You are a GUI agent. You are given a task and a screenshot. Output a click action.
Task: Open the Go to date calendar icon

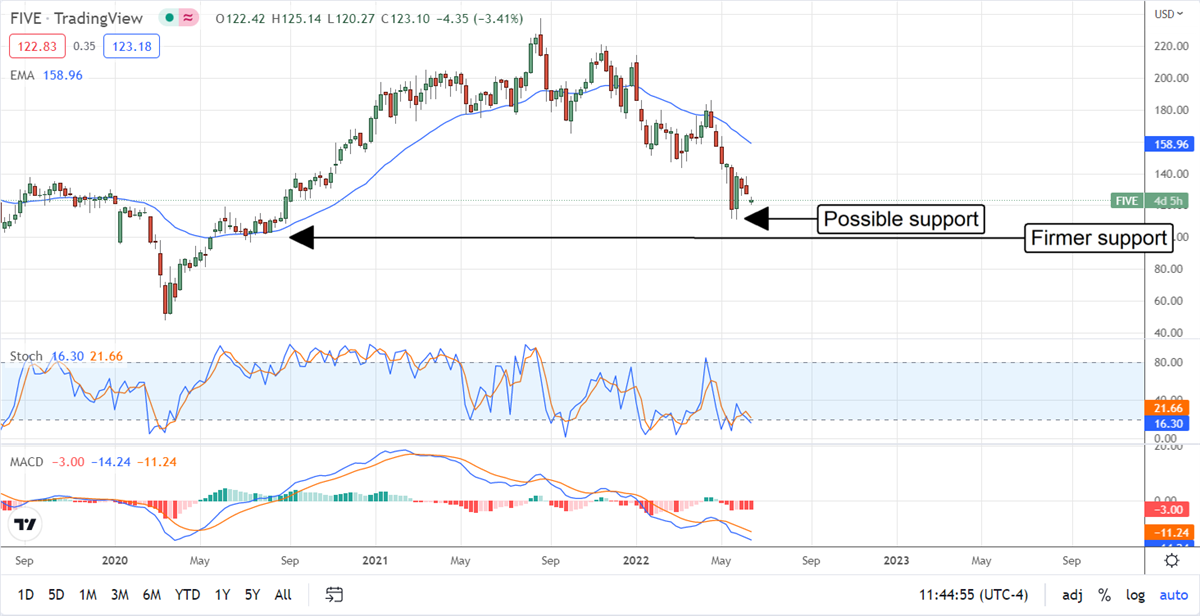[335, 595]
